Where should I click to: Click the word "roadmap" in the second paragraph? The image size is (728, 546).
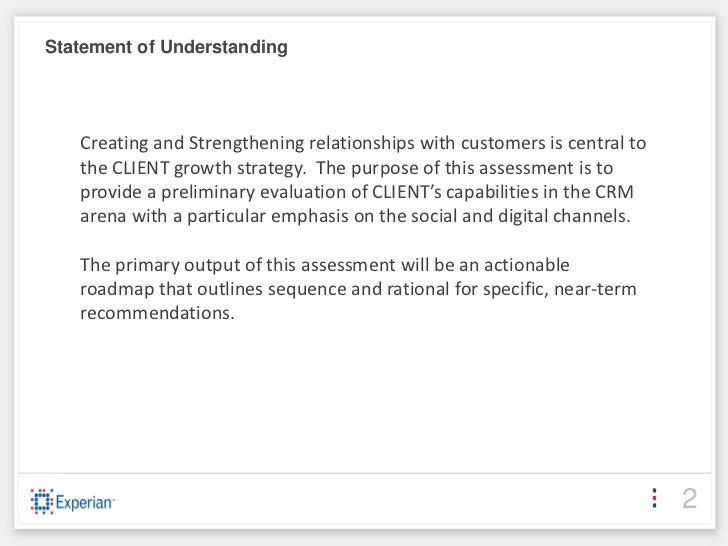(x=117, y=289)
